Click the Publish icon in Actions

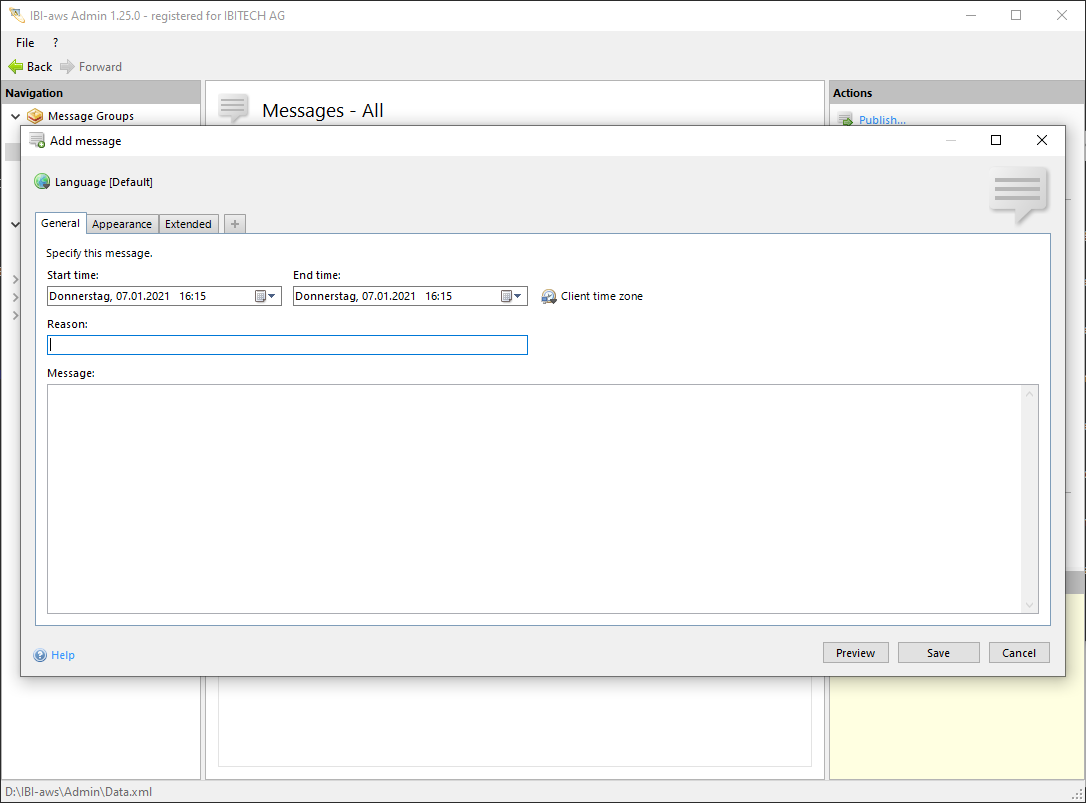tap(845, 120)
